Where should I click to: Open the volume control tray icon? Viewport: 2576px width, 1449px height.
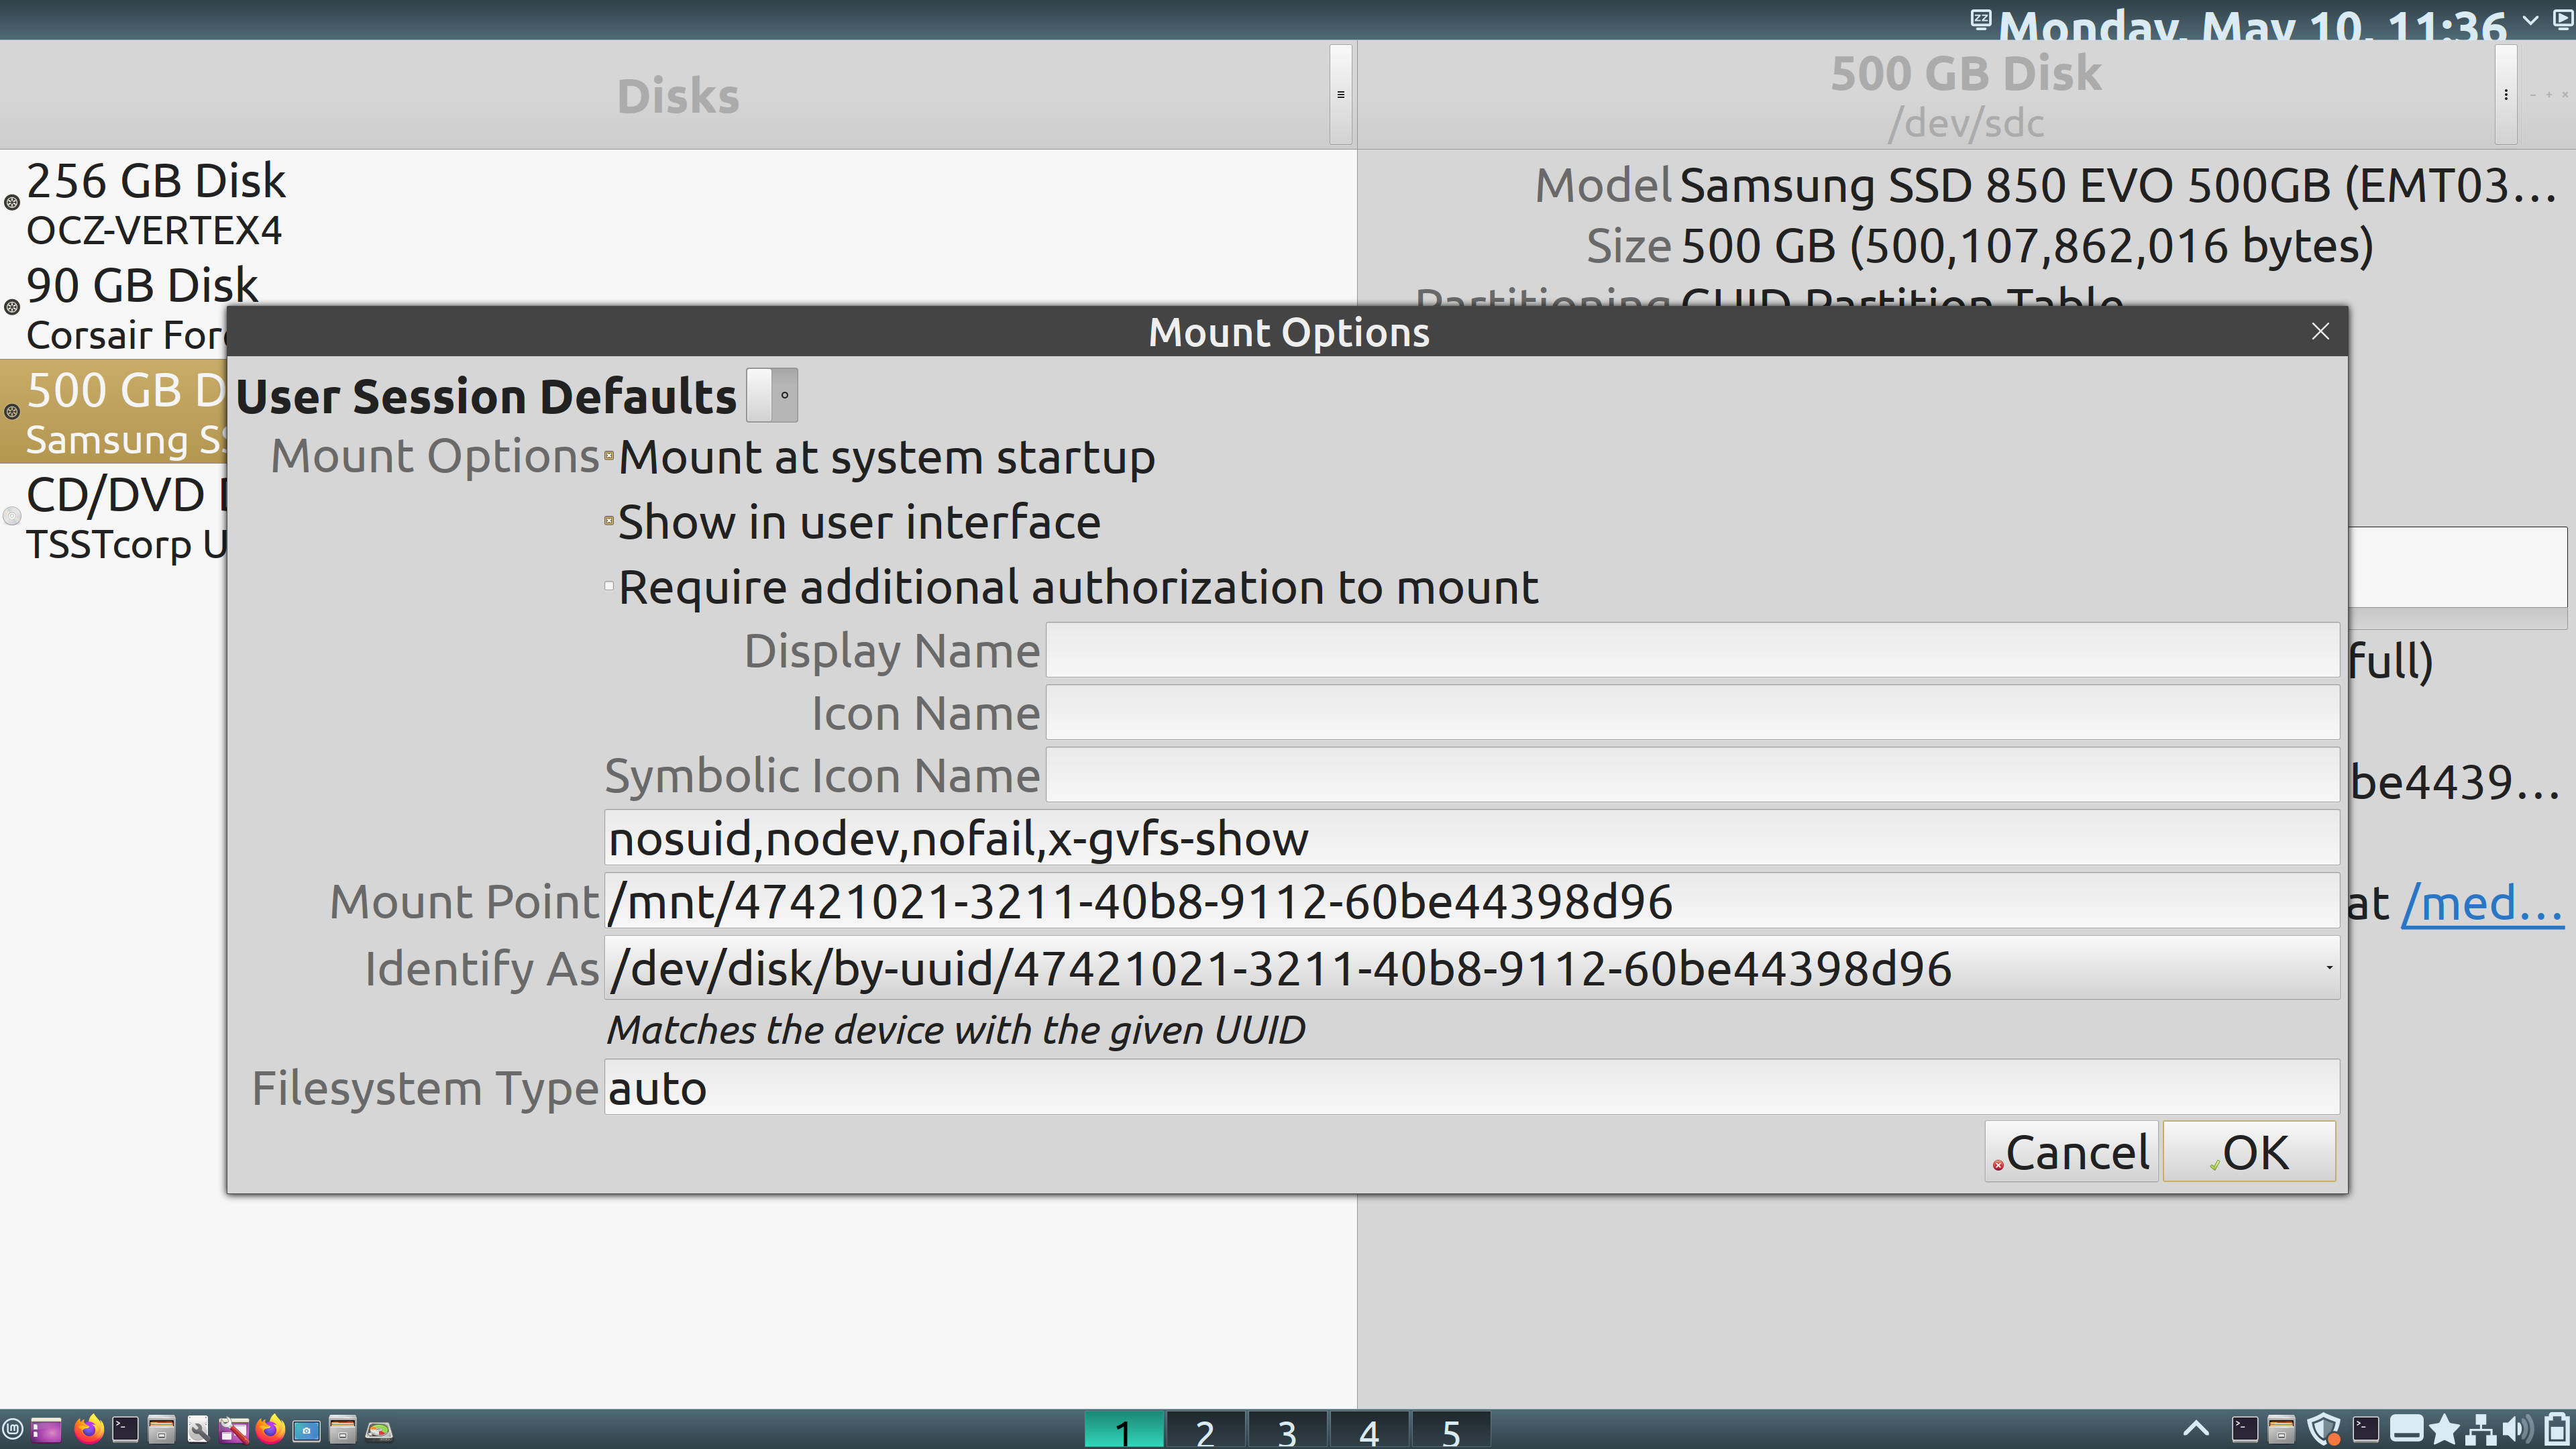(2518, 1429)
